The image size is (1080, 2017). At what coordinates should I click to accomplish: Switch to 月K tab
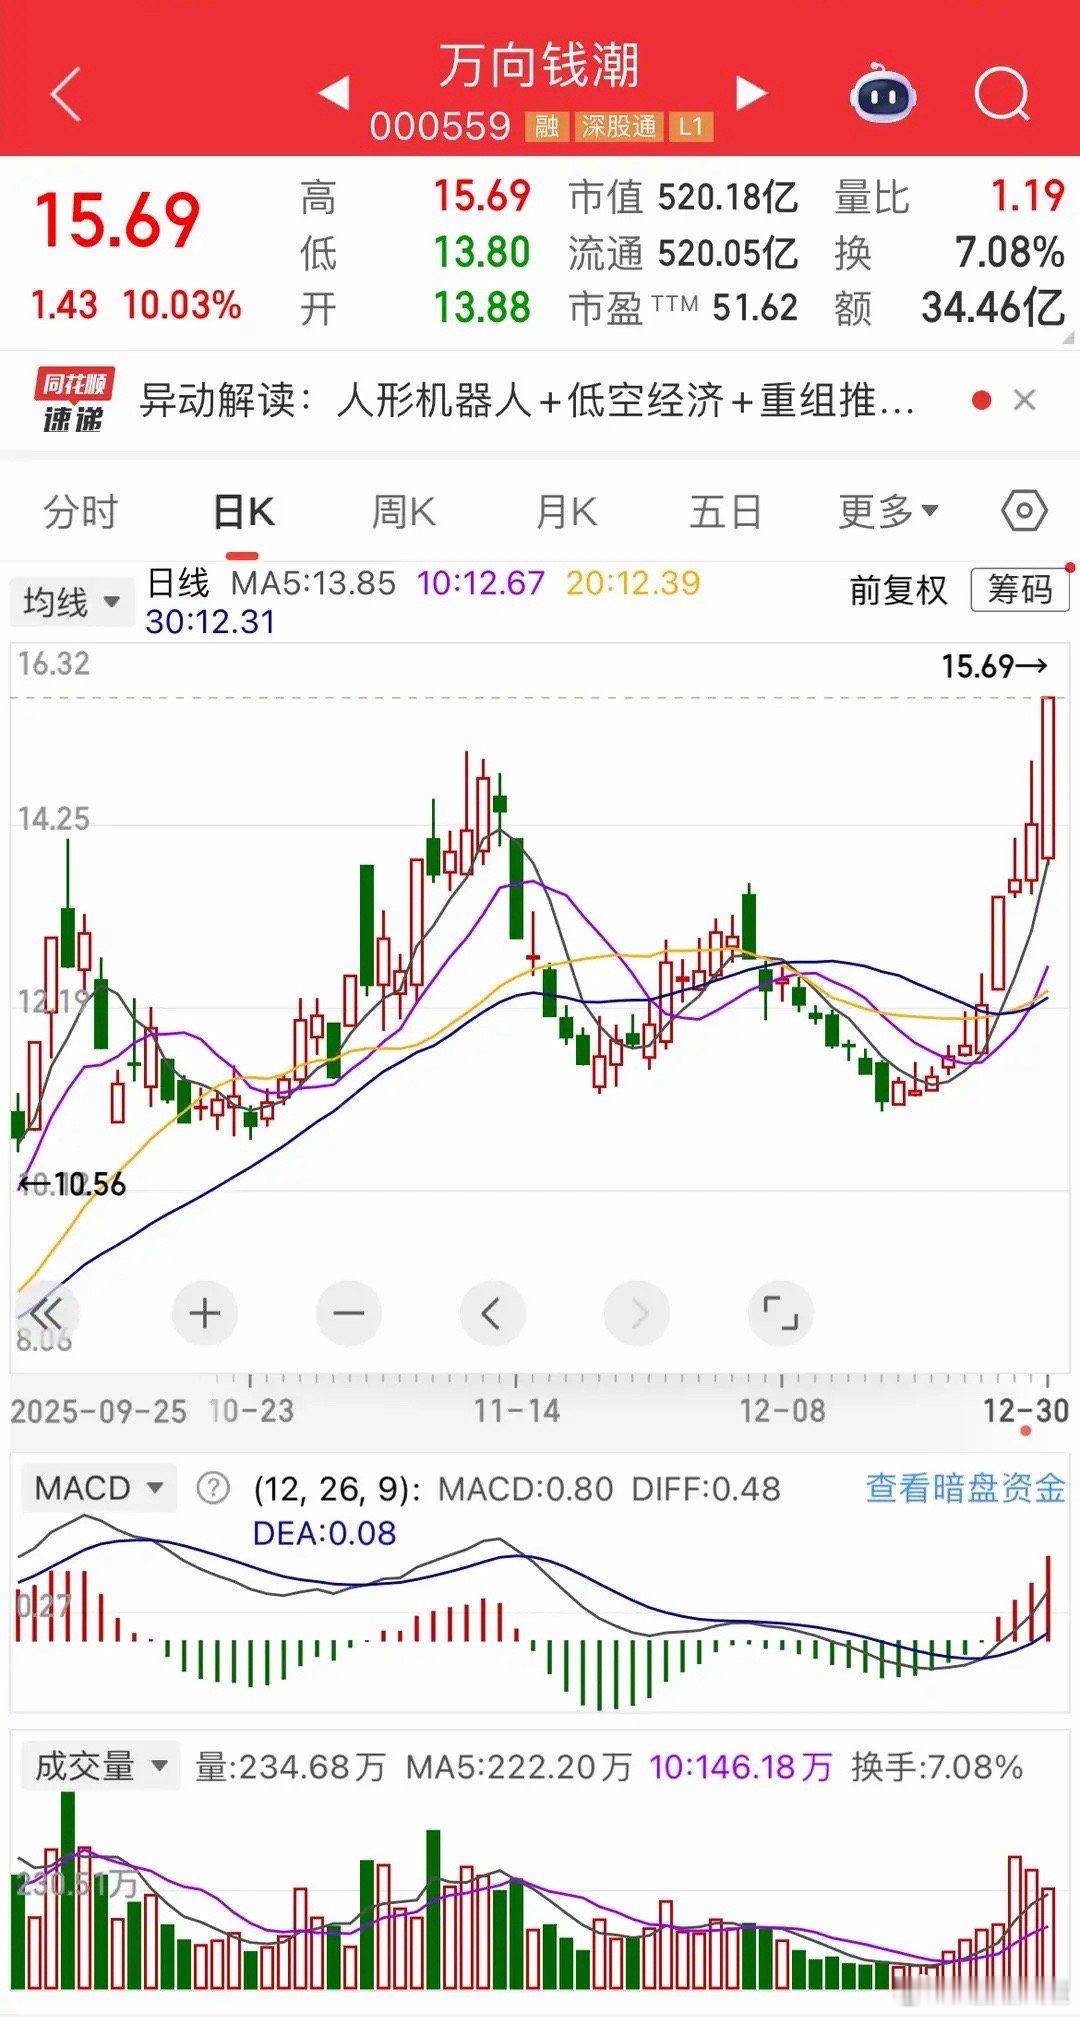tap(566, 512)
